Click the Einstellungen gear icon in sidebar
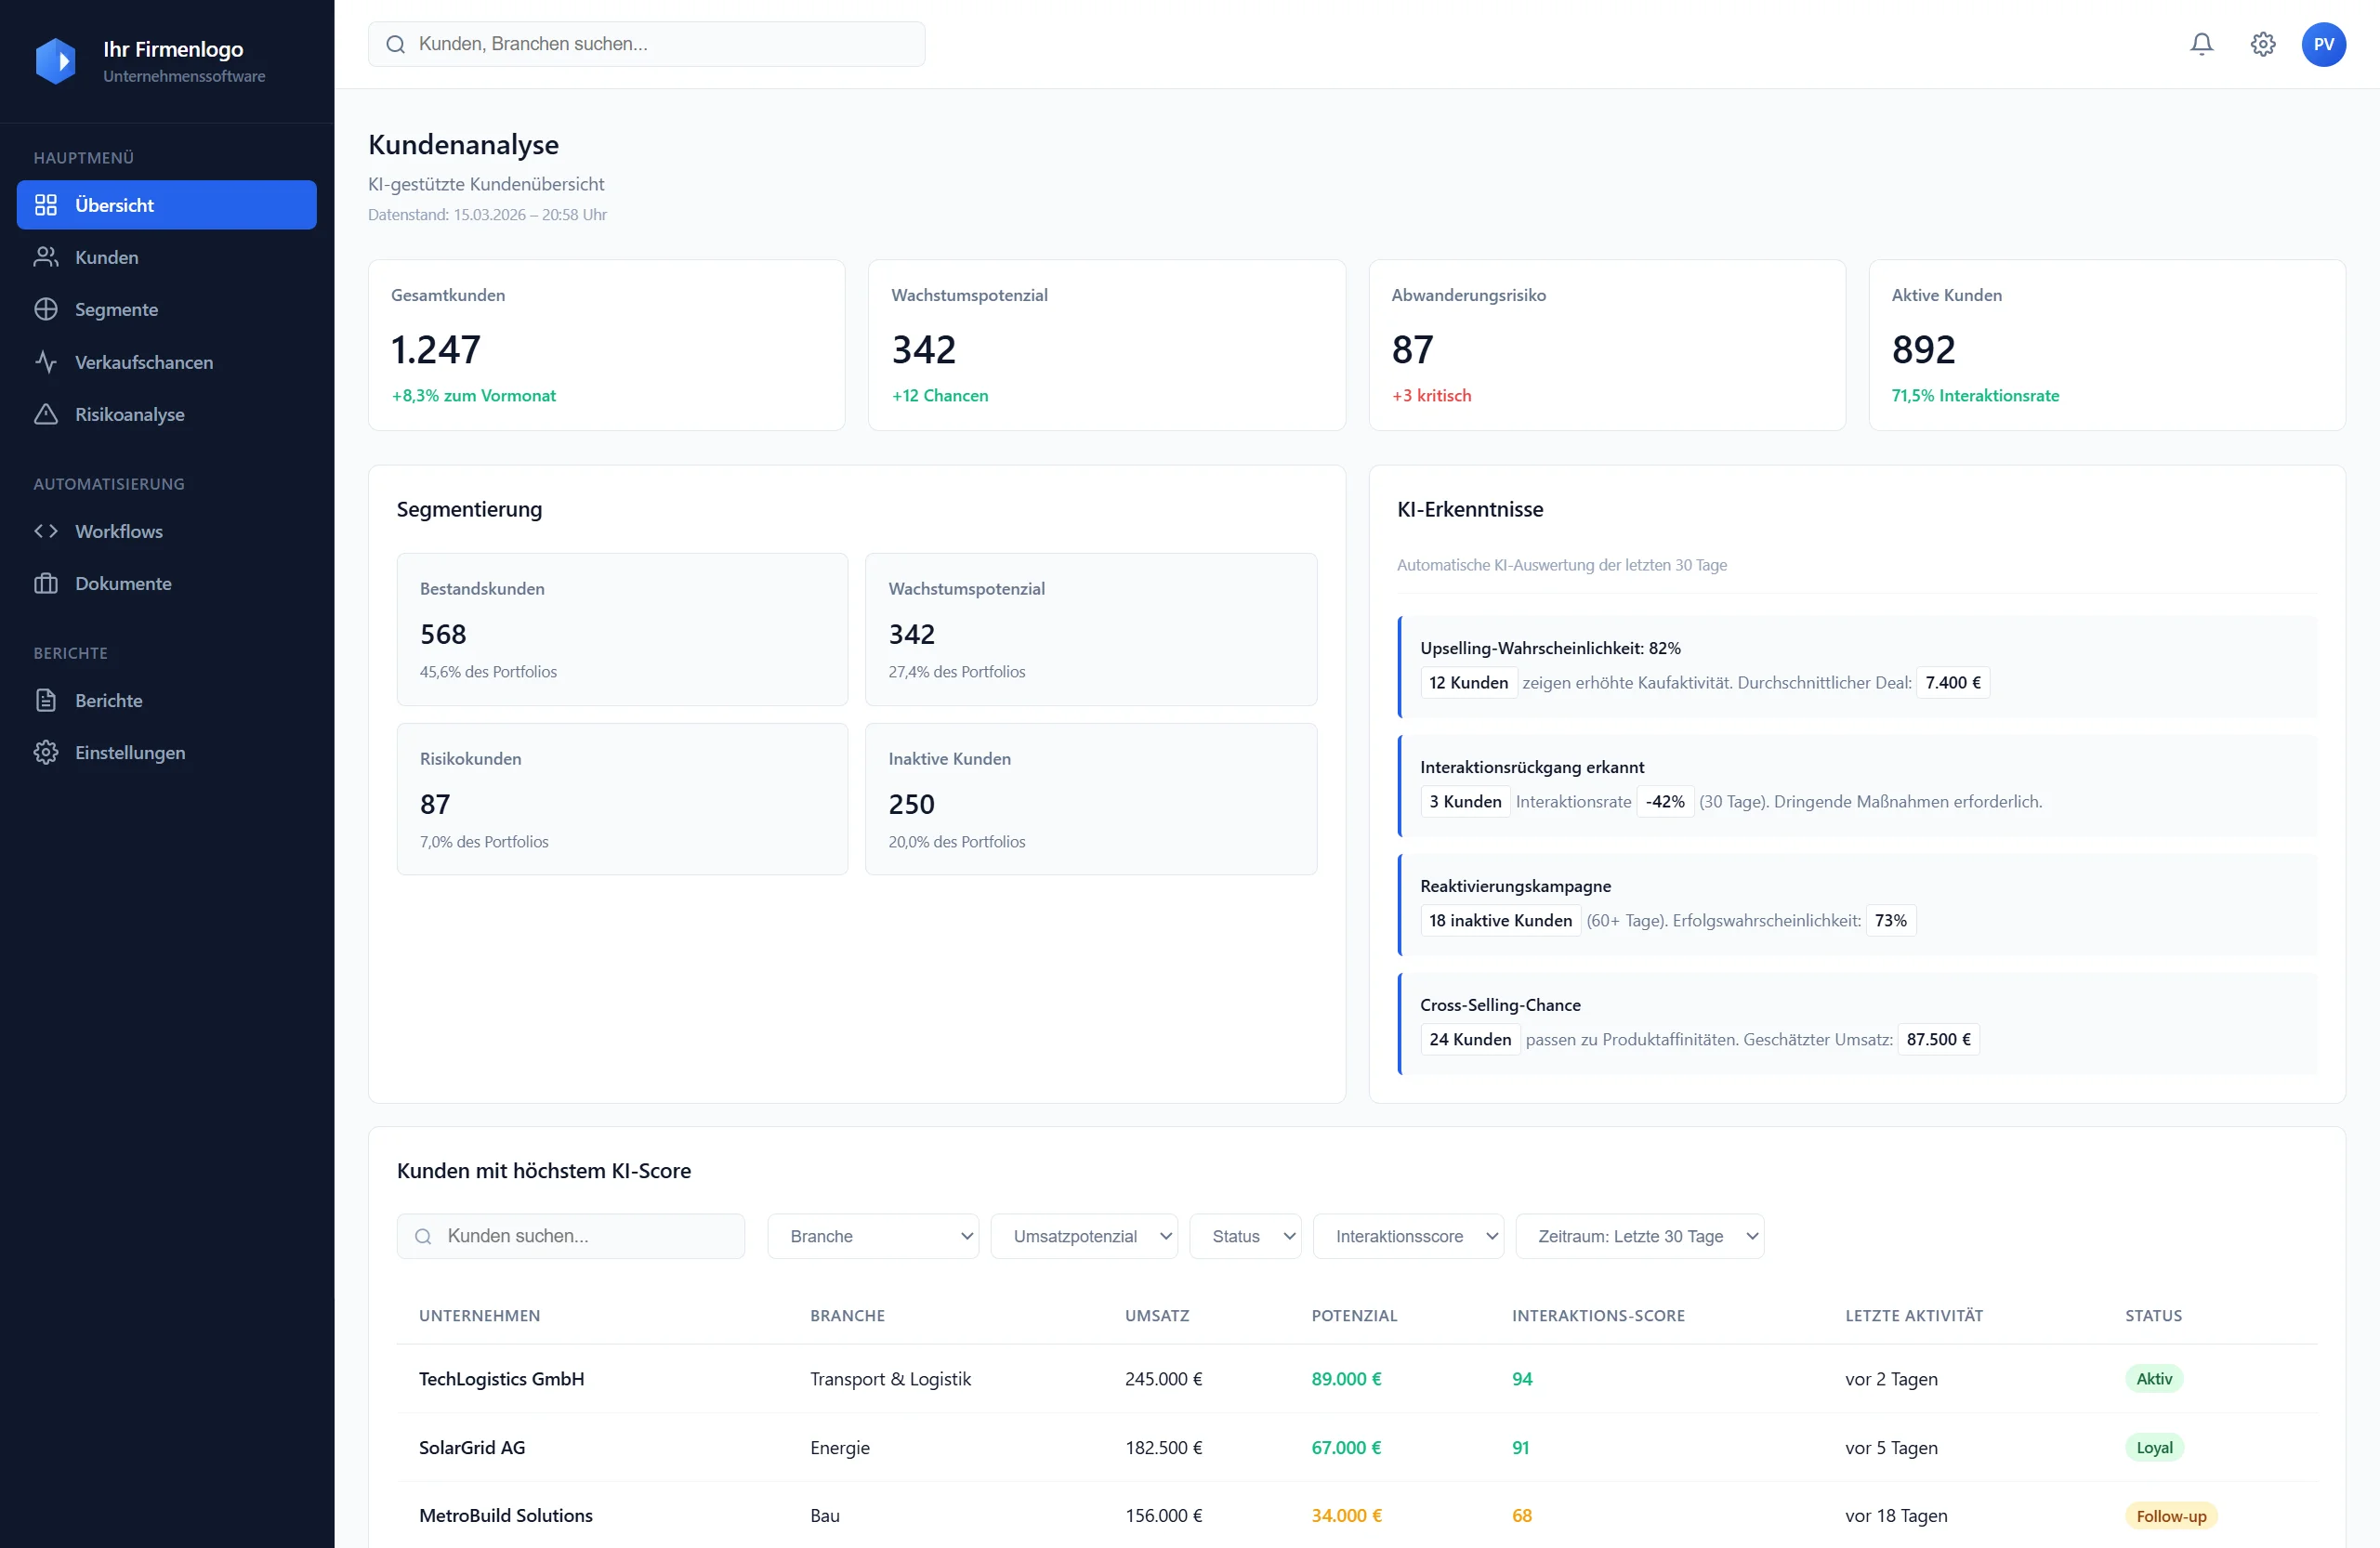 tap(46, 752)
